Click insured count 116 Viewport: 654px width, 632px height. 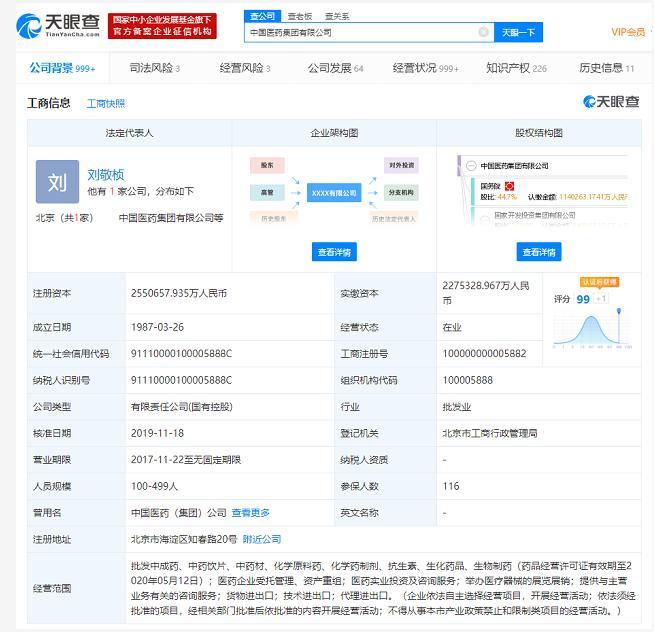pyautogui.click(x=451, y=486)
